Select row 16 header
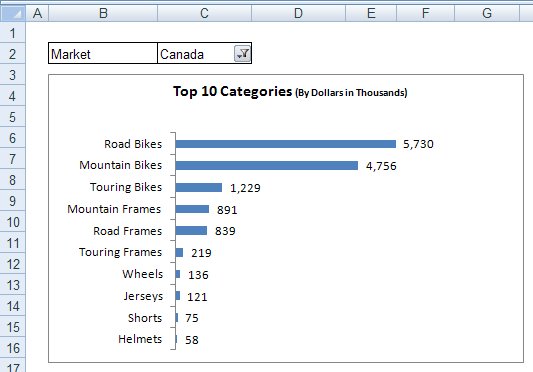 [x=13, y=348]
